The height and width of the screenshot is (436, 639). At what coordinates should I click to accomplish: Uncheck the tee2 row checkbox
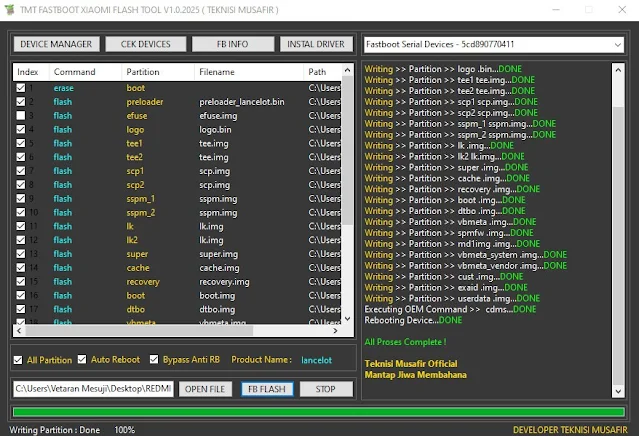coord(20,157)
